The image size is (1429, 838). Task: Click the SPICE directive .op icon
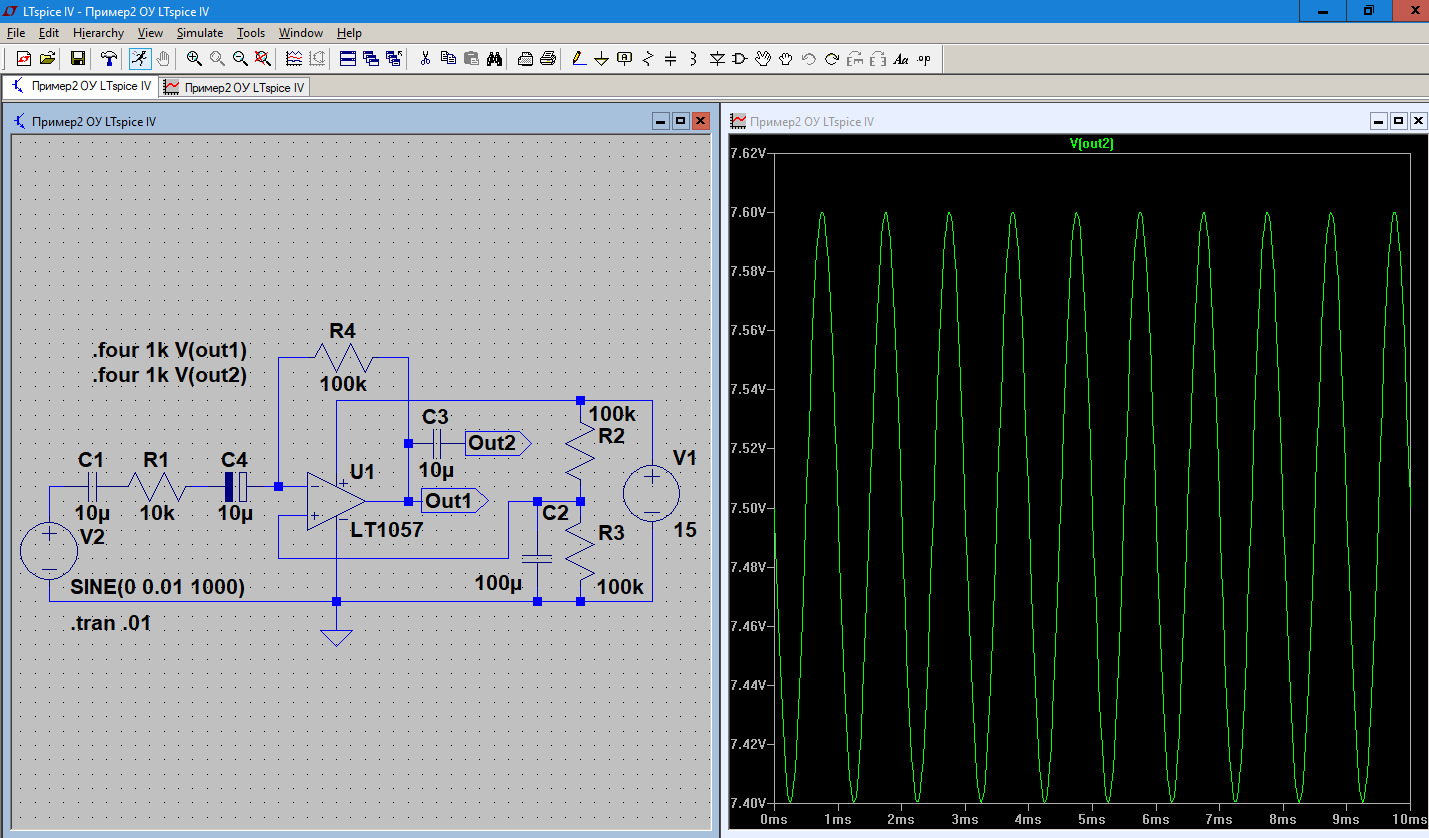tap(924, 59)
